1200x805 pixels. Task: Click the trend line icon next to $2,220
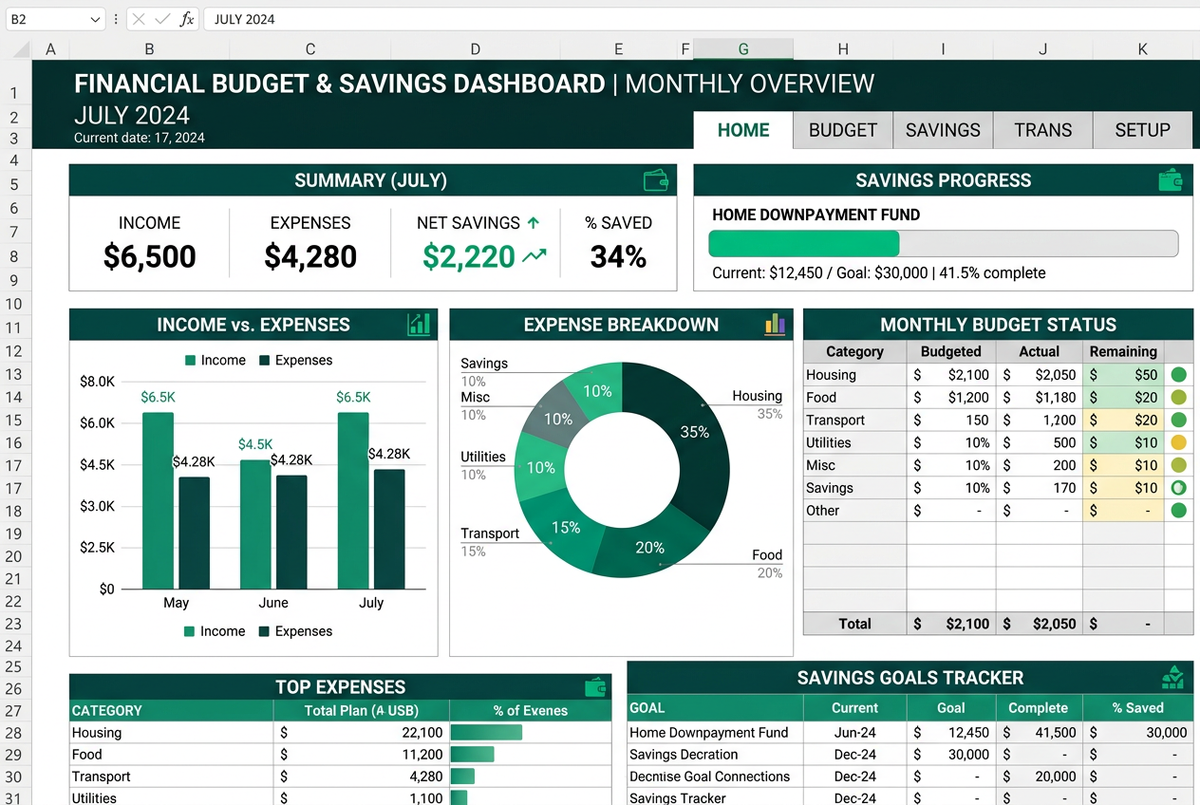tap(535, 256)
